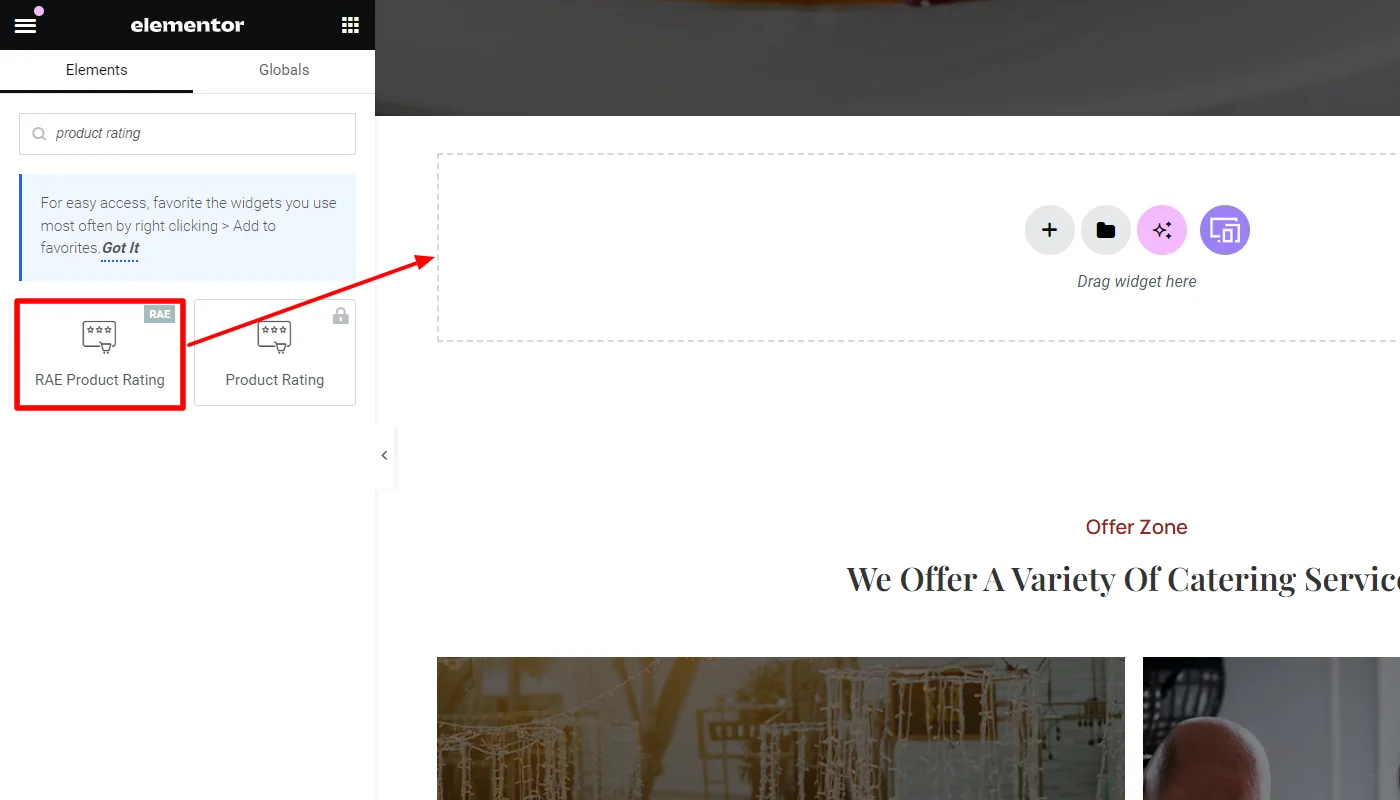1400x800 pixels.
Task: Collapse the Elementor side panel
Action: pos(384,456)
